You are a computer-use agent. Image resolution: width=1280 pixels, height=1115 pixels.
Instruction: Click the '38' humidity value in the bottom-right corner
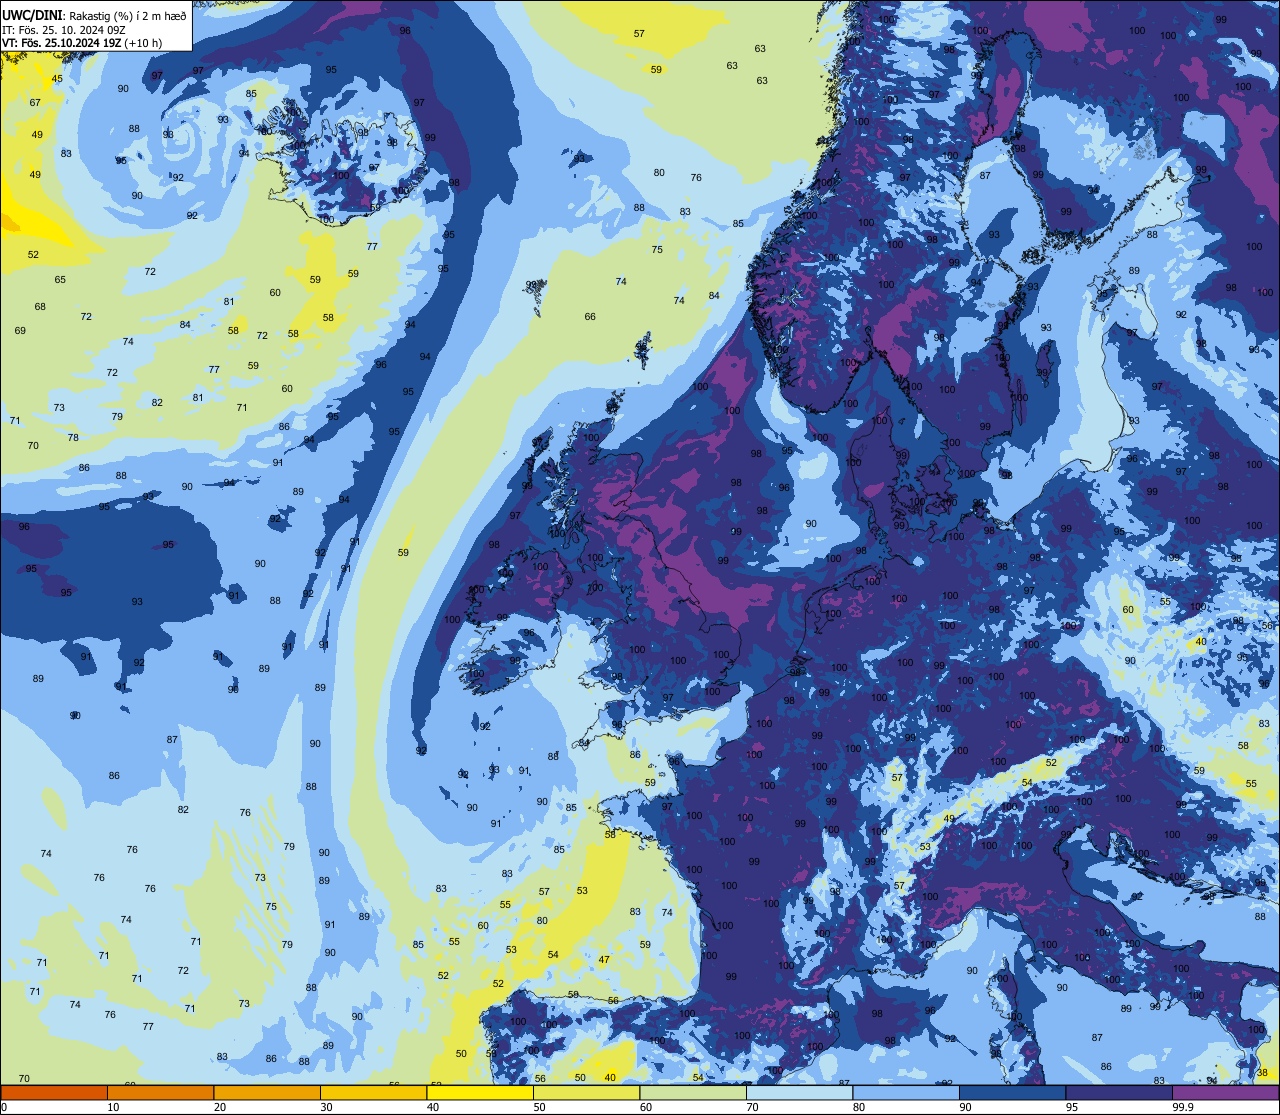click(x=1263, y=1073)
